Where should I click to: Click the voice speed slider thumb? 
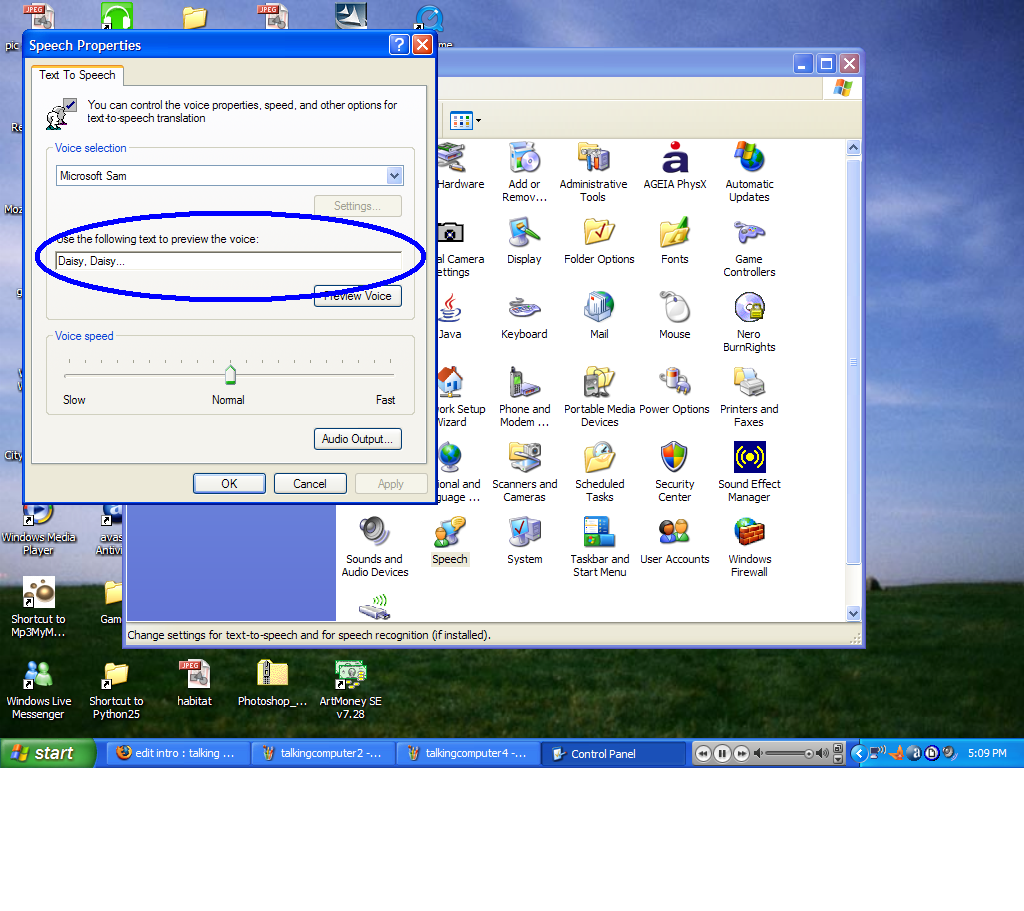click(x=230, y=374)
